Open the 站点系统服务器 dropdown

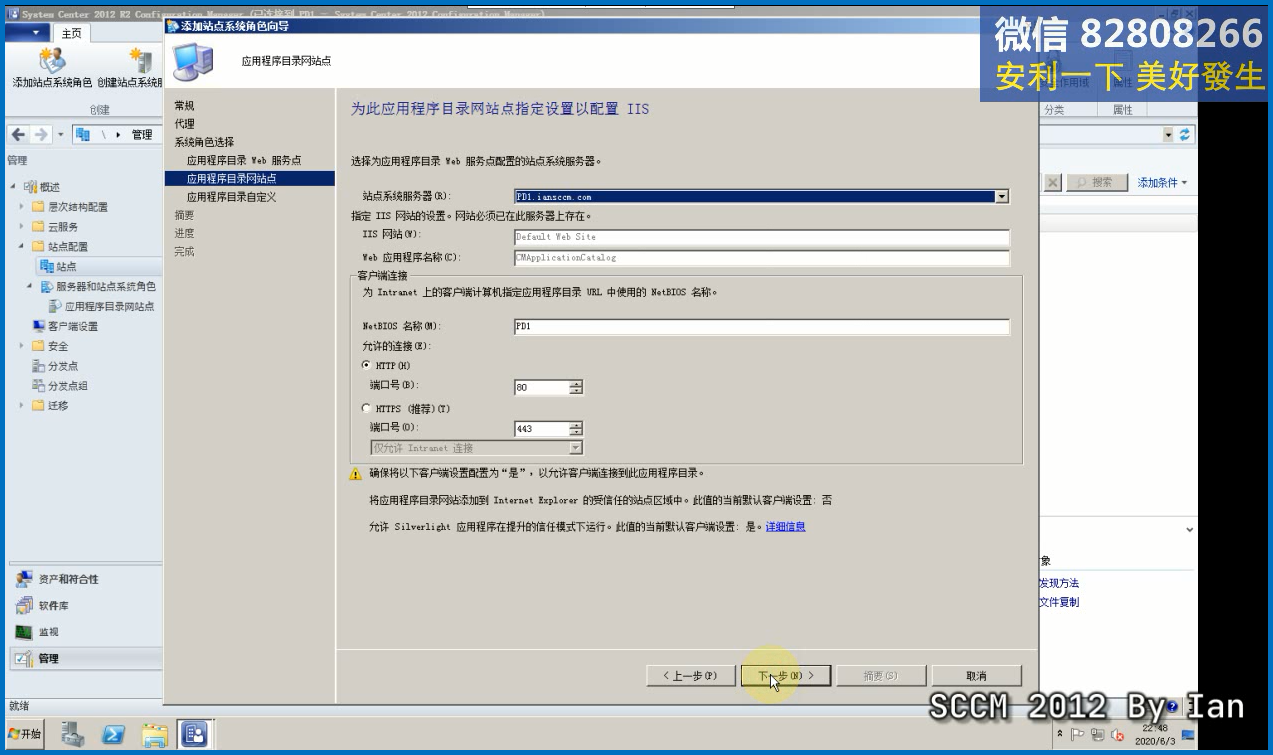coord(1002,197)
